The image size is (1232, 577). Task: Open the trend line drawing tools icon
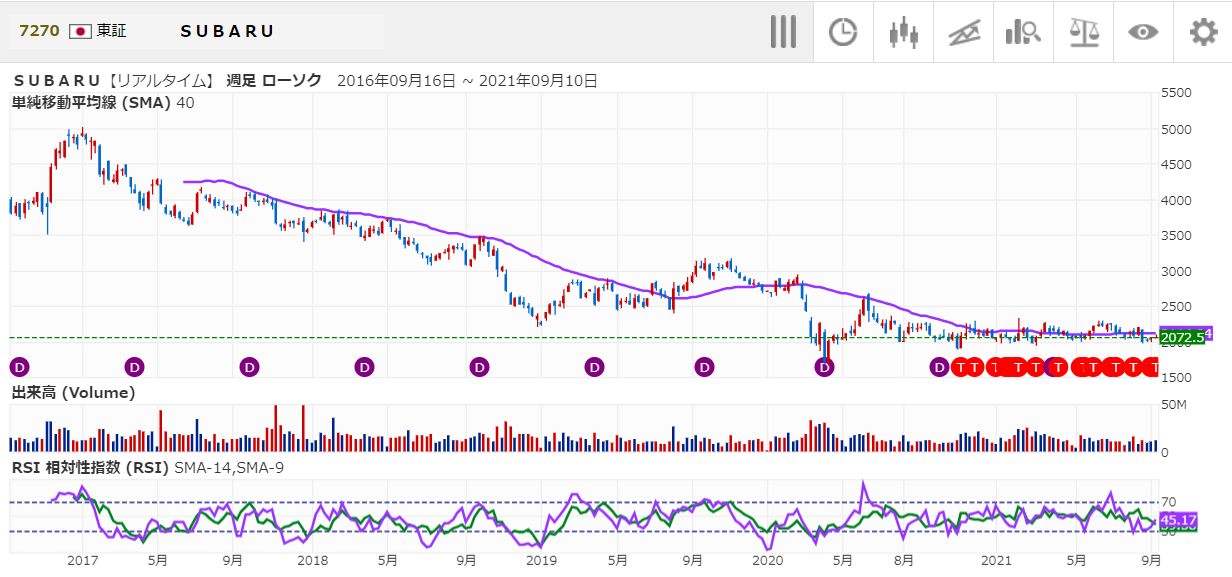964,31
